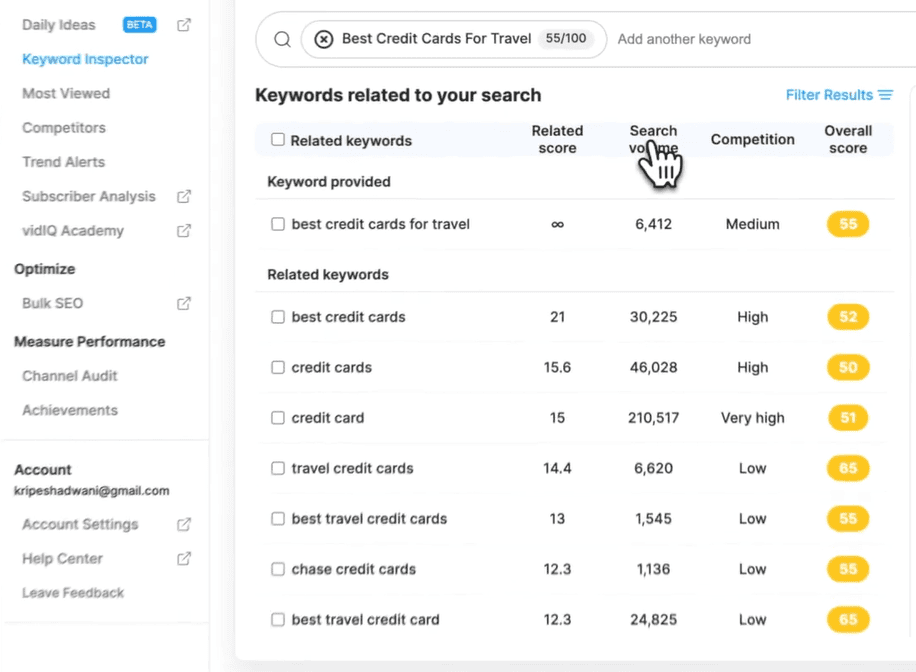916x672 pixels.
Task: Check the chase credit cards keyword
Action: 277,569
